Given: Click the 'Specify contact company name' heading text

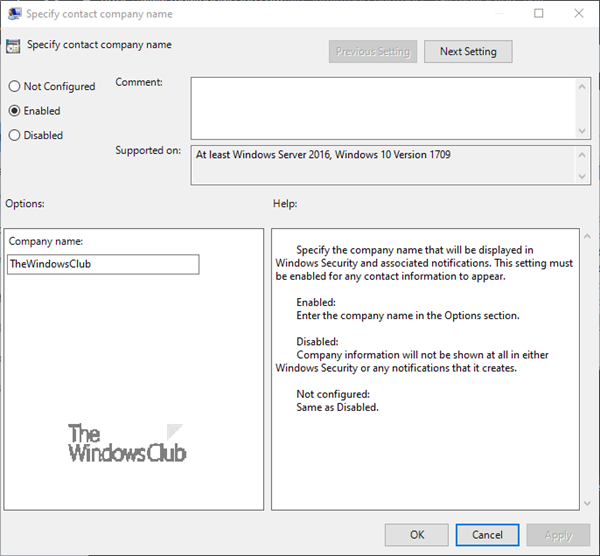Looking at the screenshot, I should pyautogui.click(x=99, y=45).
